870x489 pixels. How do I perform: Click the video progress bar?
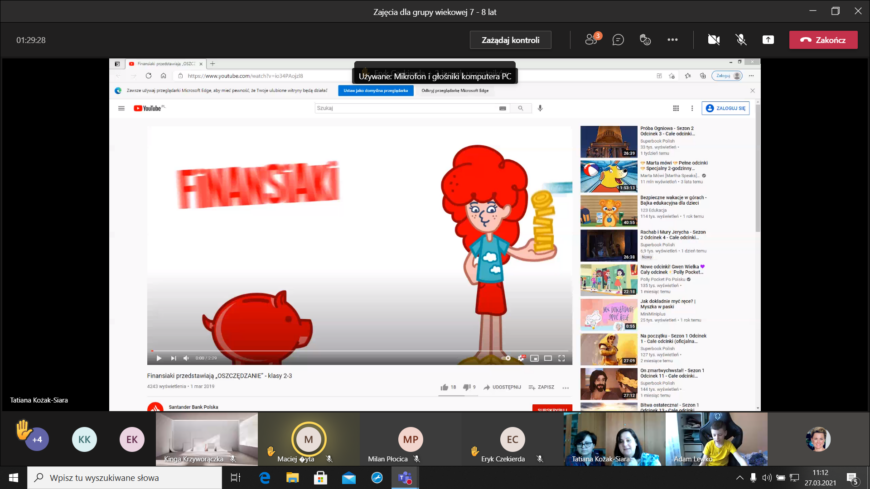360,351
